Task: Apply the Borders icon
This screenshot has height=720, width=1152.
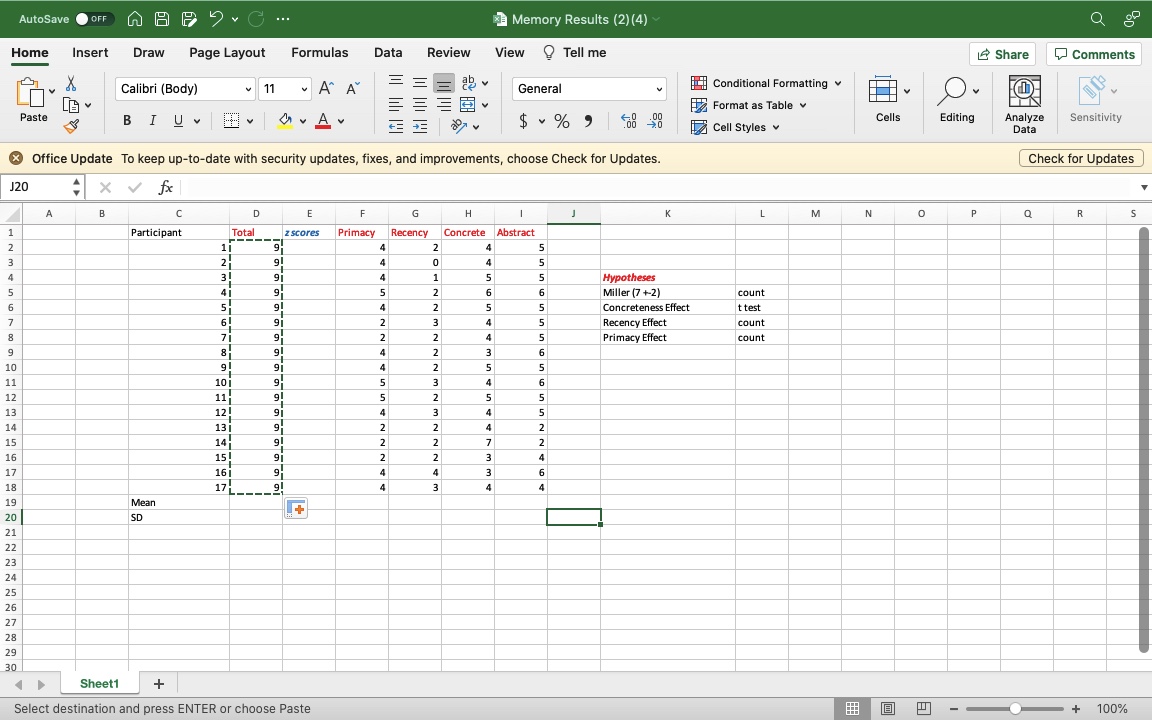Action: pyautogui.click(x=231, y=120)
